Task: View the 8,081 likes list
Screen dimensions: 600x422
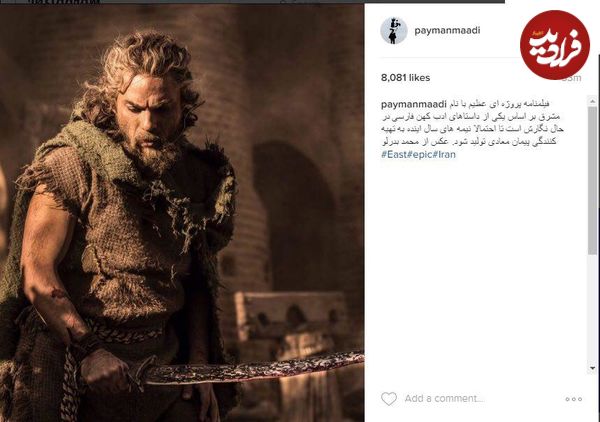Action: pyautogui.click(x=405, y=78)
